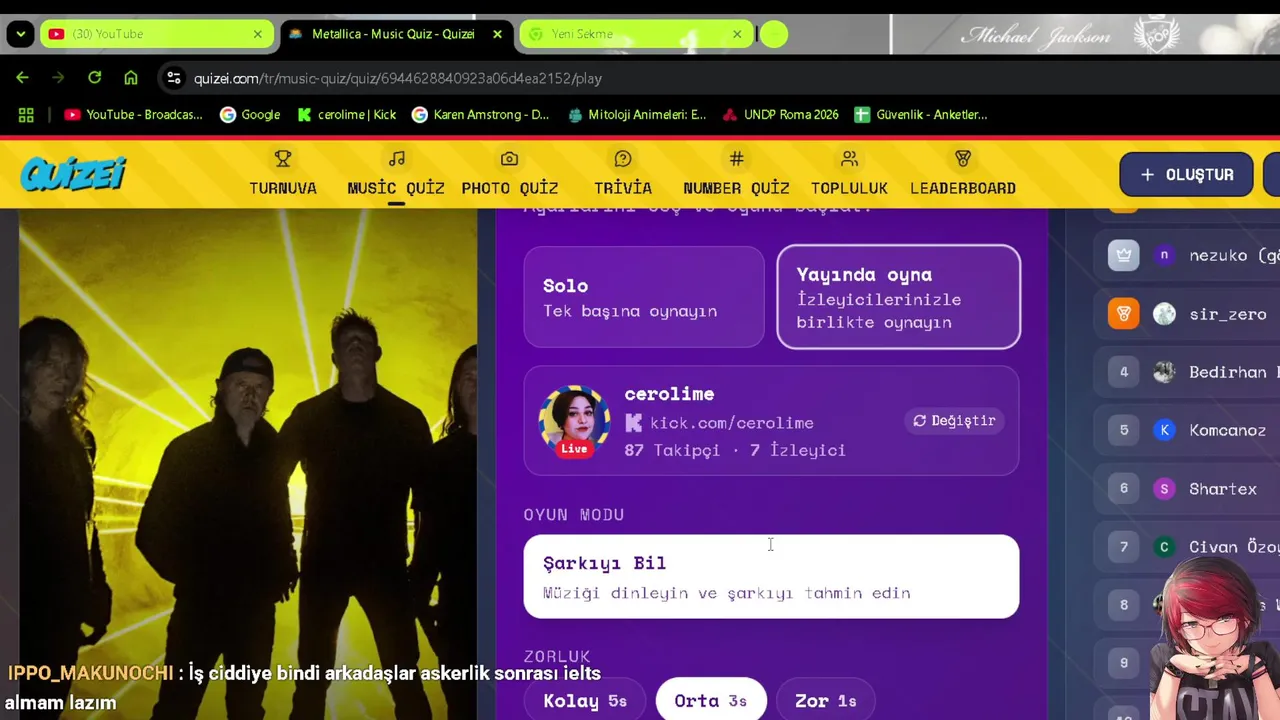Open the Photo Quiz menu item
Viewport: 1280px width, 720px height.
coord(510,173)
